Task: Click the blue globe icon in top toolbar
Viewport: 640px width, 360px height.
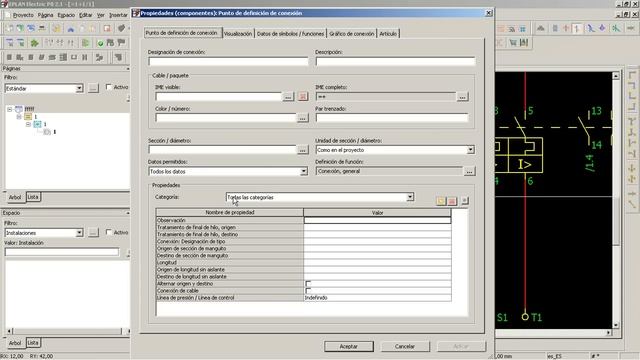Action: [x=31, y=29]
